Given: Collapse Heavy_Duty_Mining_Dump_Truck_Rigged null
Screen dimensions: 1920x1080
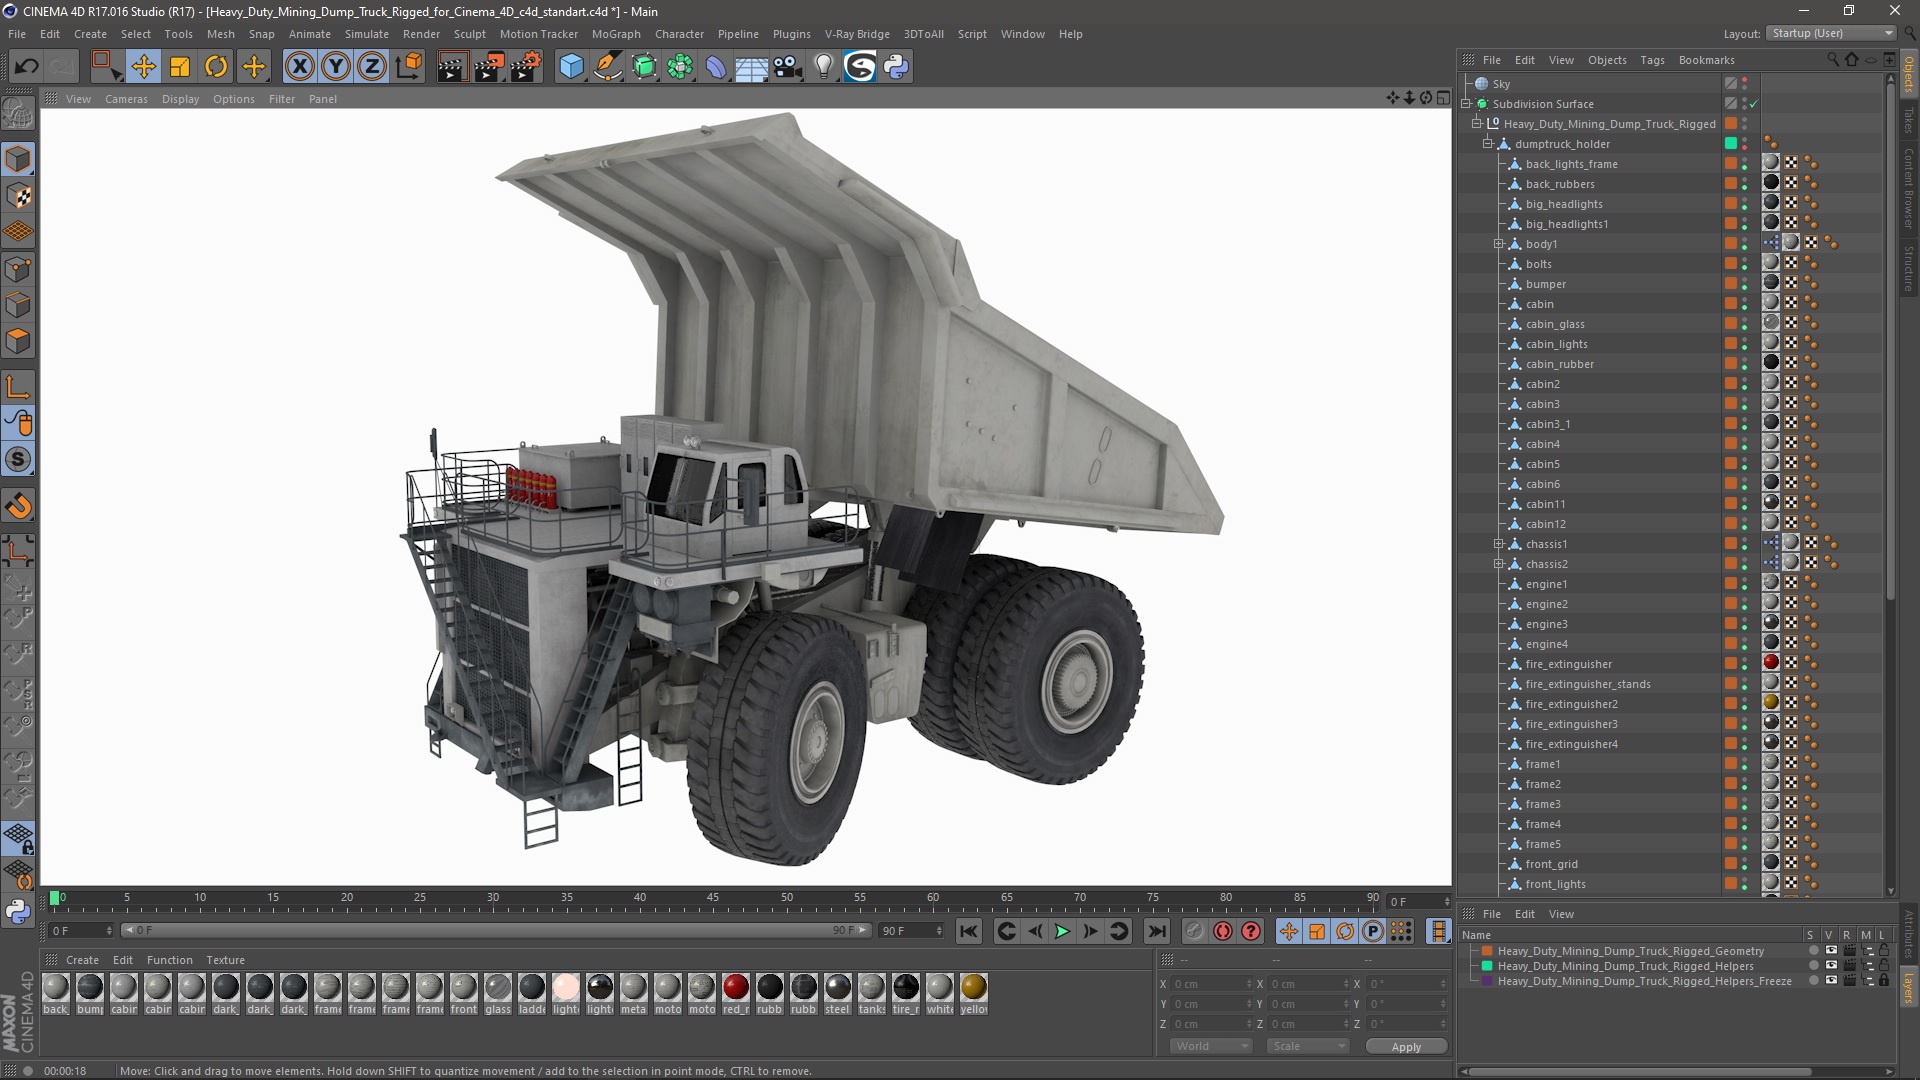Looking at the screenshot, I should pos(1477,124).
